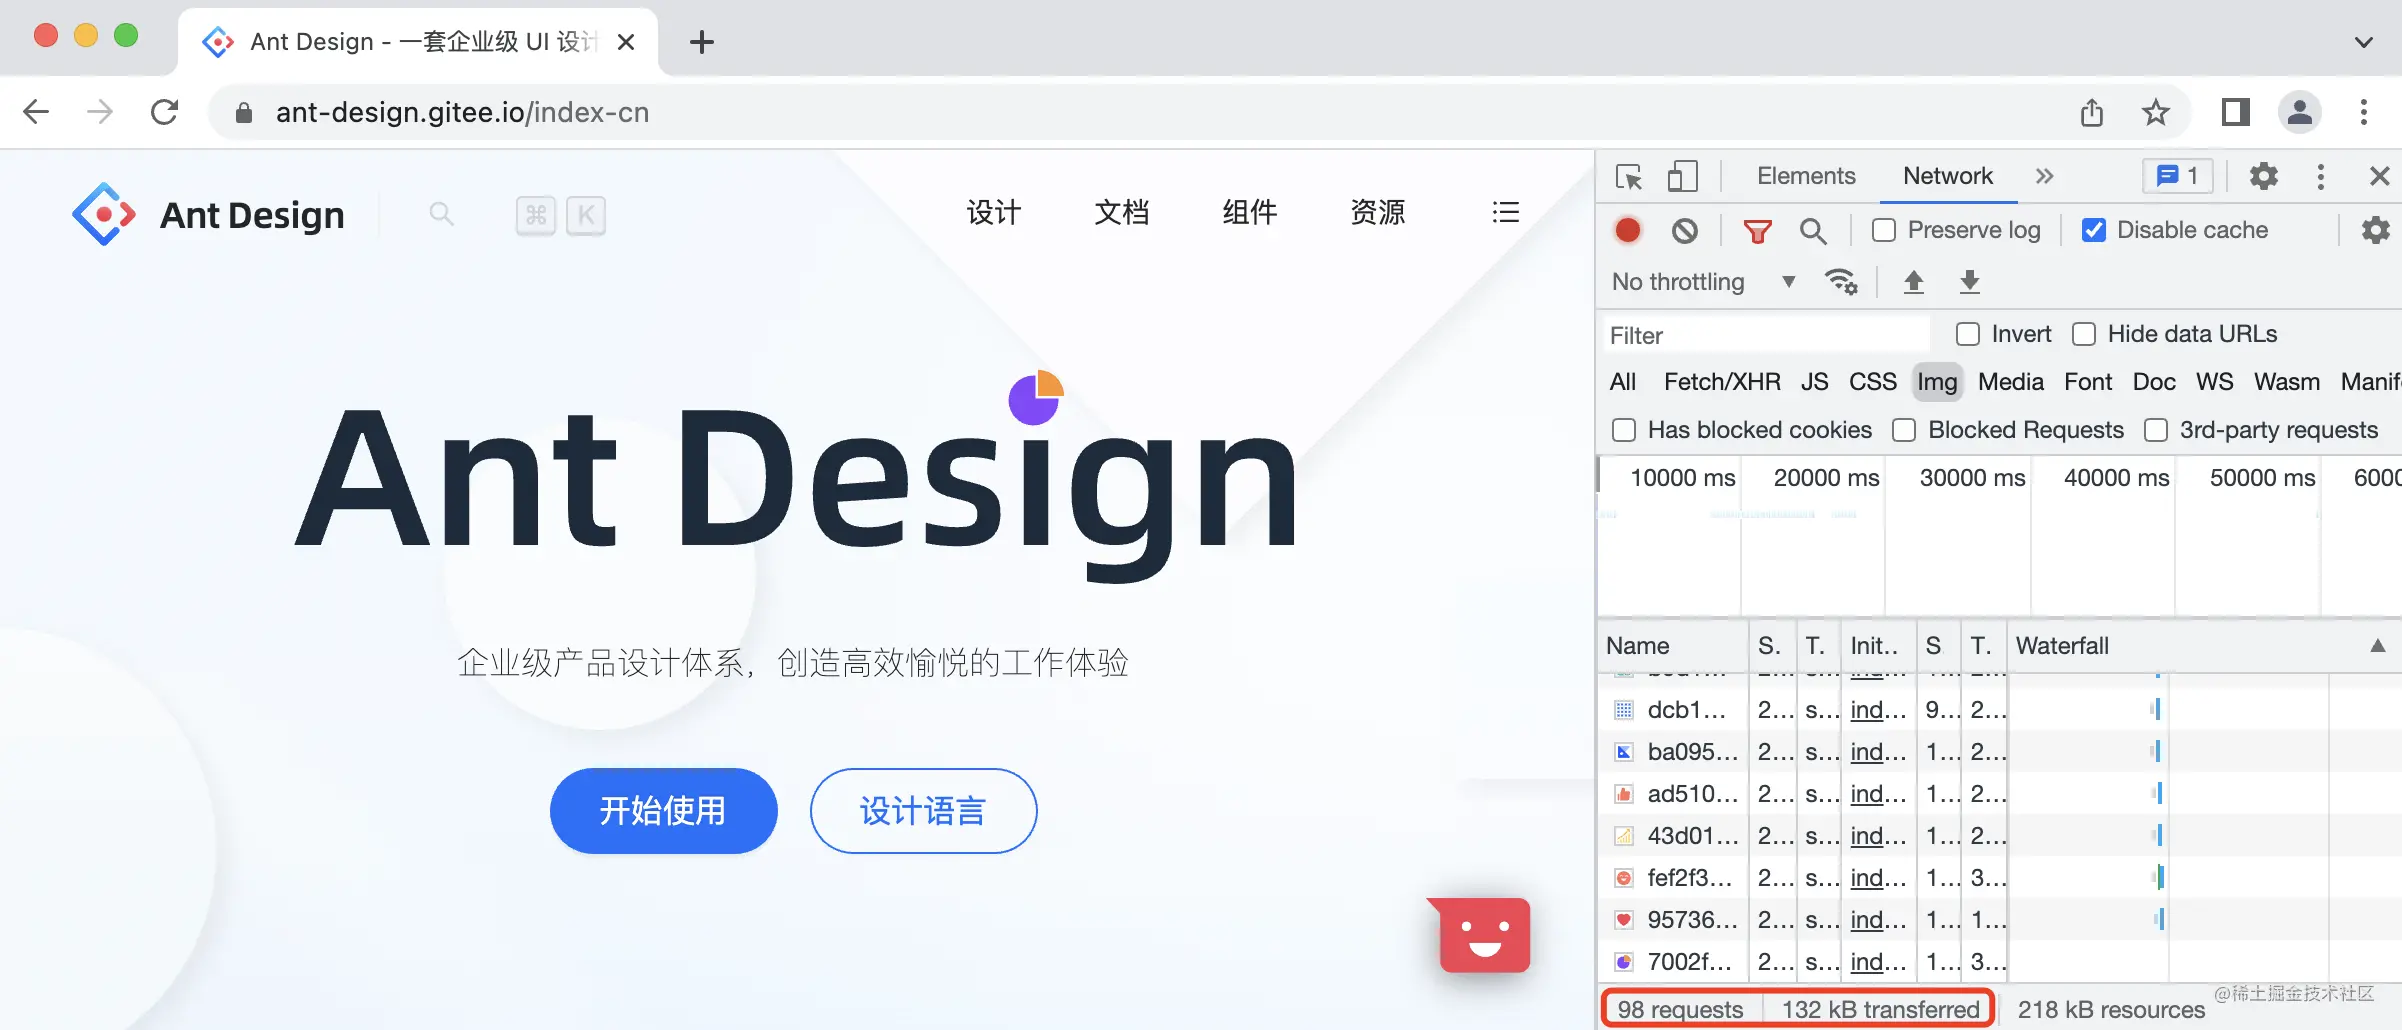Select the Fetch/XHR filter type
The width and height of the screenshot is (2402, 1030).
point(1721,382)
